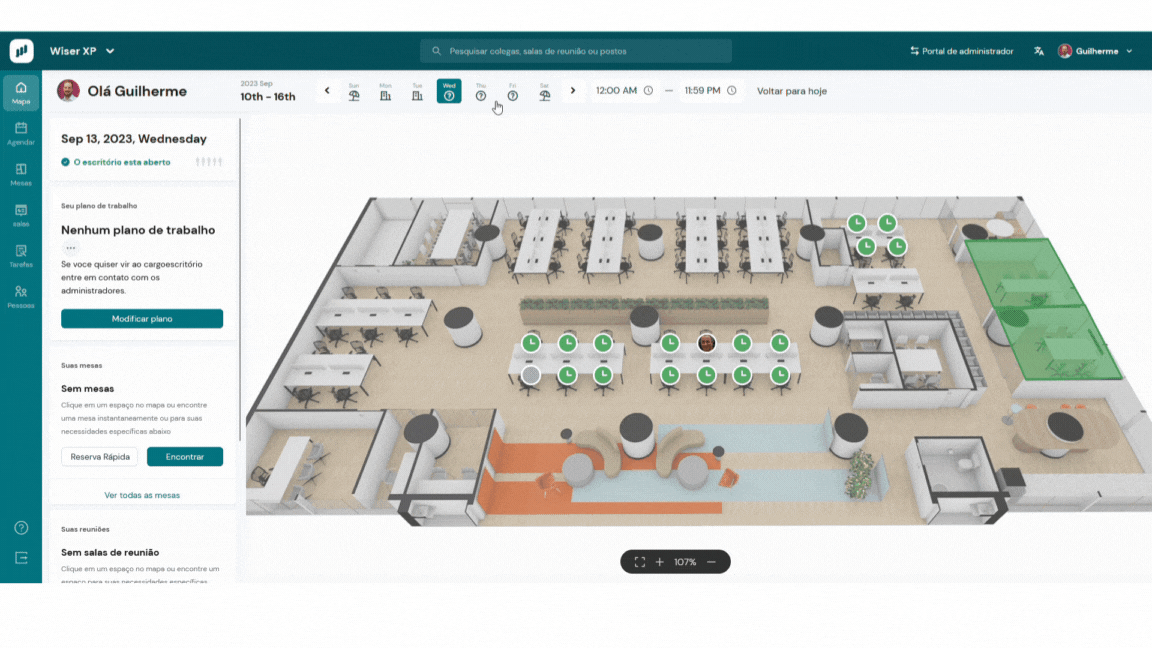Open the help question mark icon
This screenshot has width=1152, height=648.
[x=21, y=528]
